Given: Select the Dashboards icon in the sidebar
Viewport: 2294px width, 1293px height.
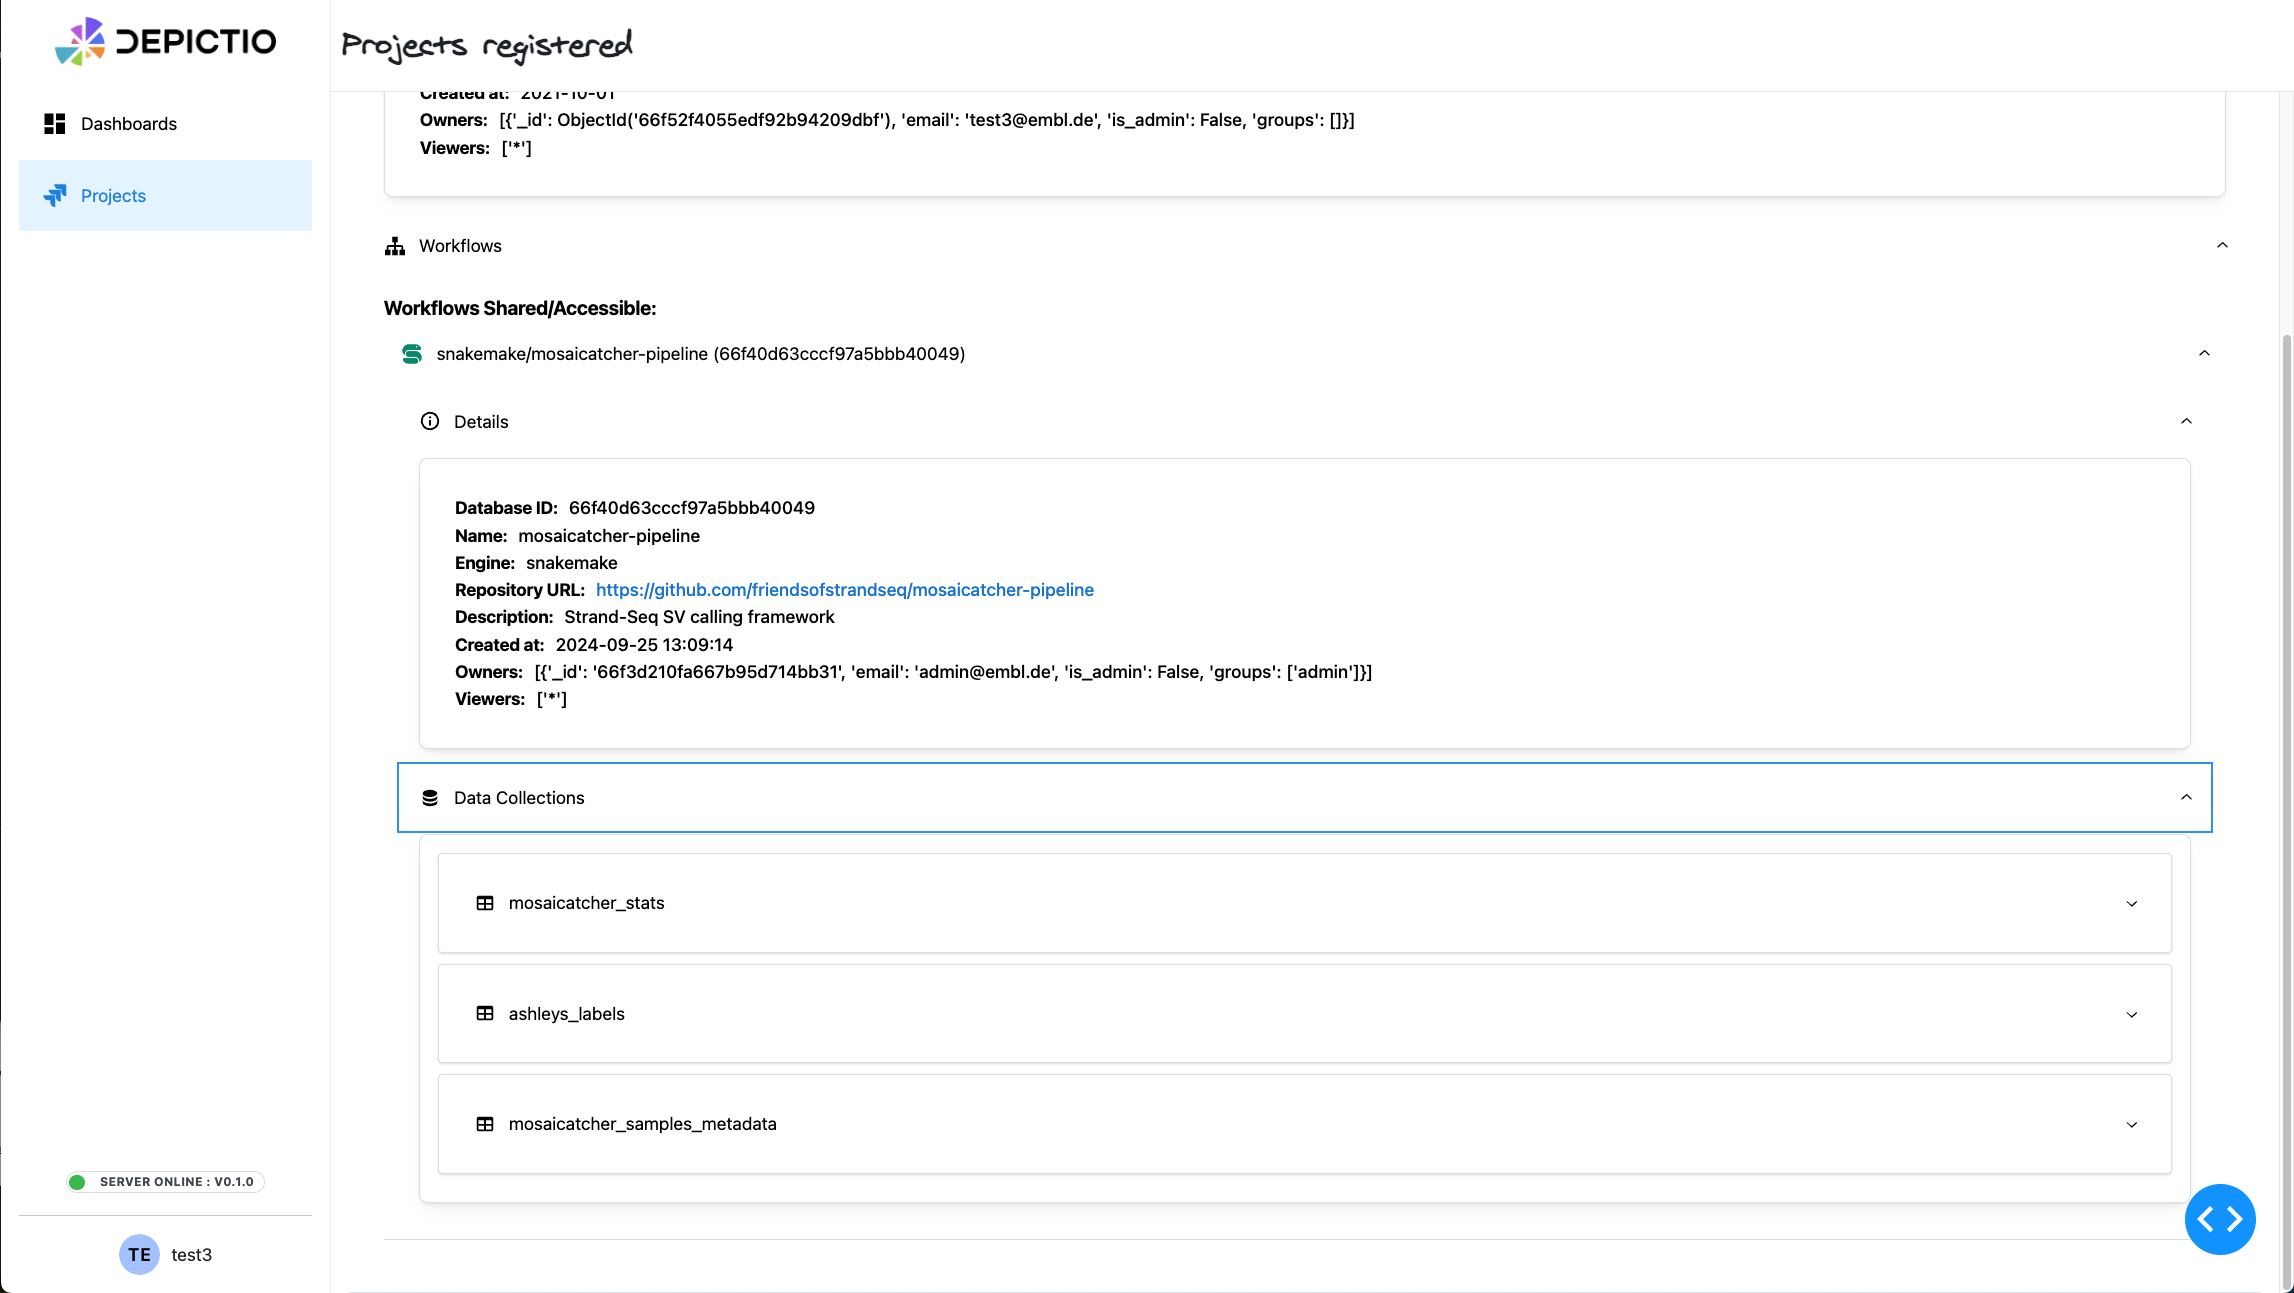Looking at the screenshot, I should tap(54, 123).
